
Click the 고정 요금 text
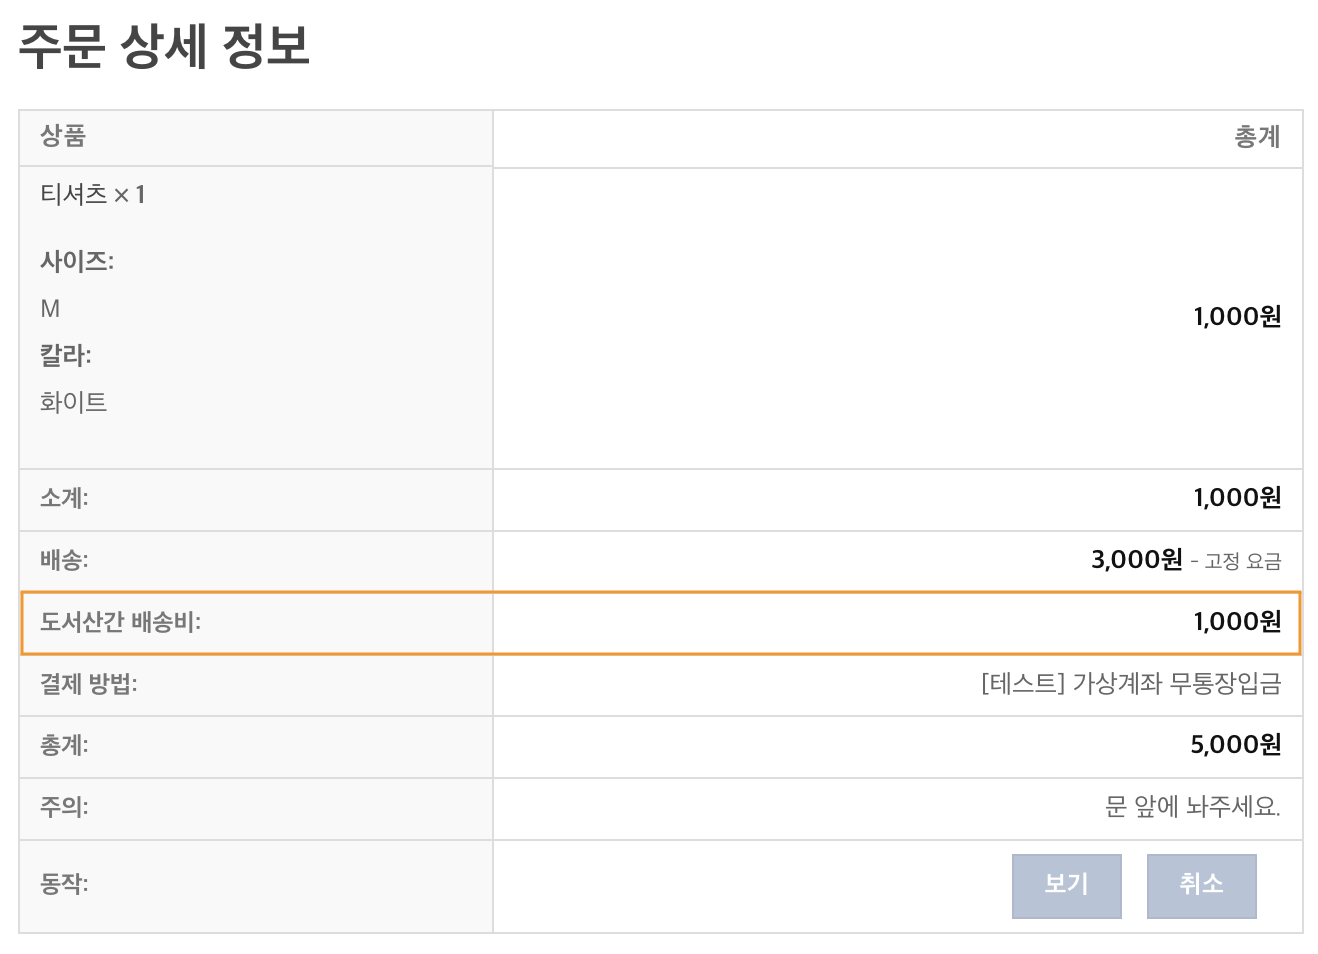click(x=1243, y=561)
